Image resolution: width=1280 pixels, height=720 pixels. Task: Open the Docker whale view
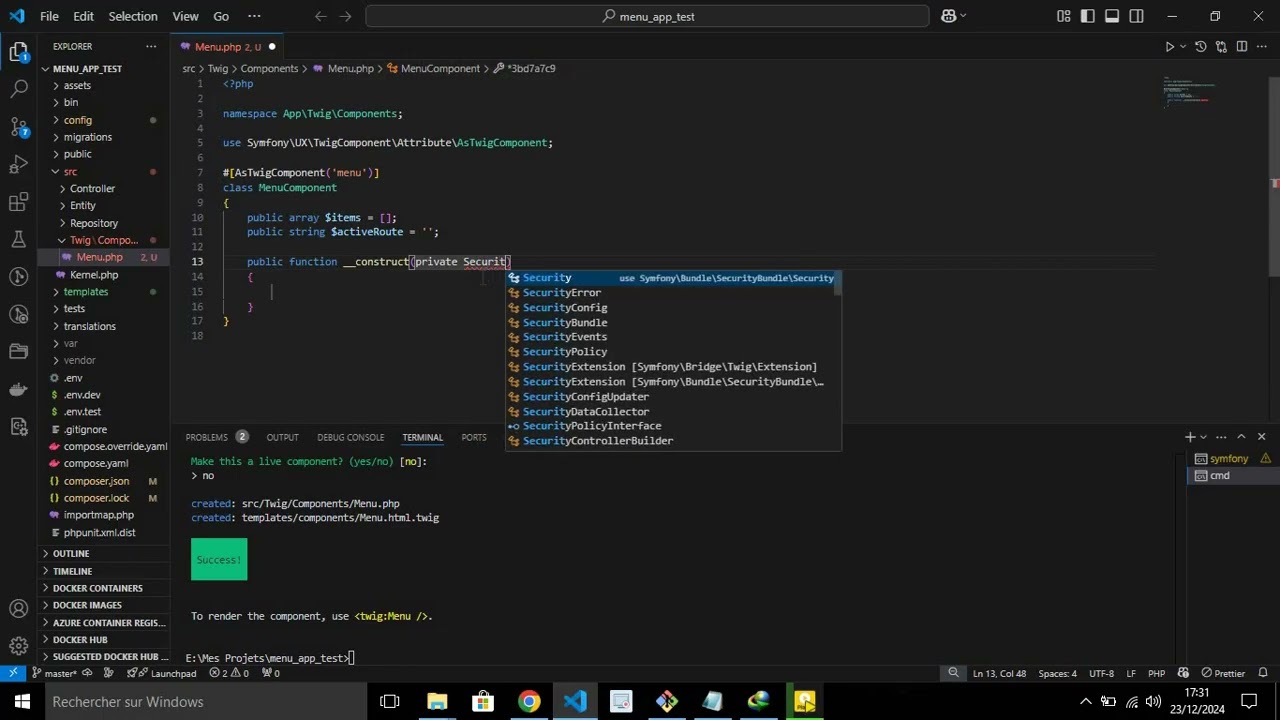click(18, 389)
